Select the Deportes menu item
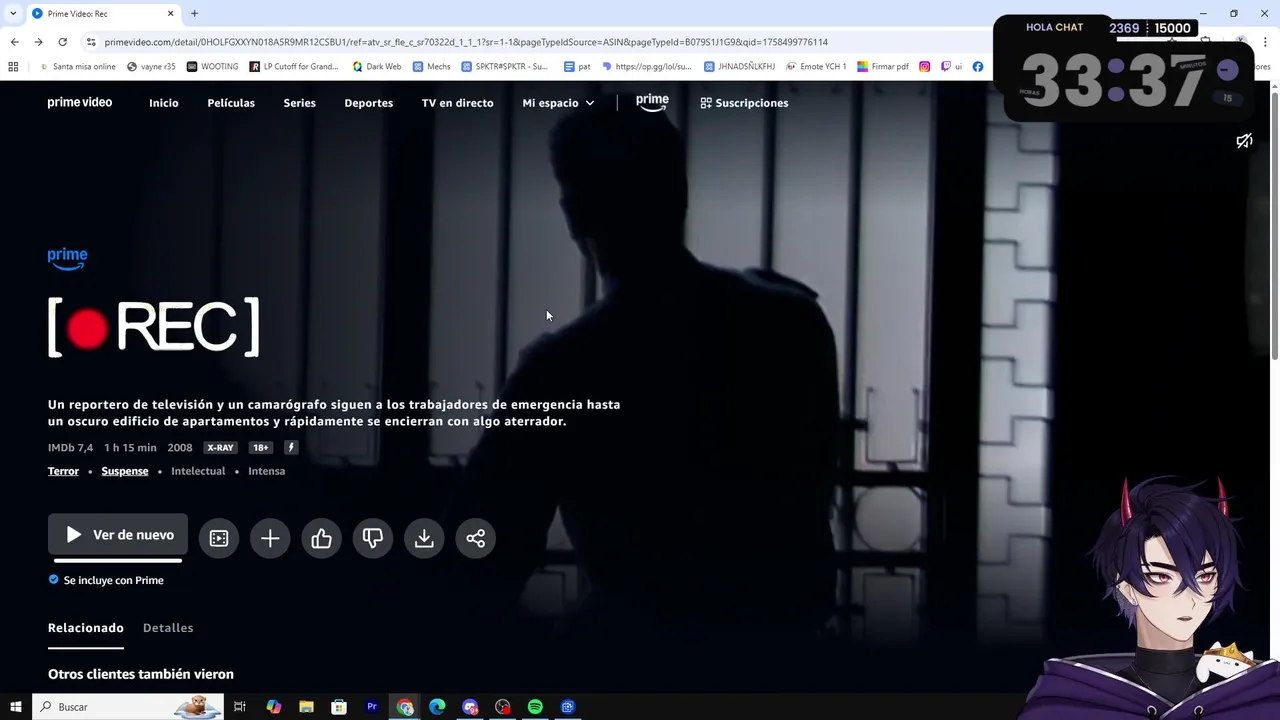This screenshot has height=720, width=1280. [368, 103]
